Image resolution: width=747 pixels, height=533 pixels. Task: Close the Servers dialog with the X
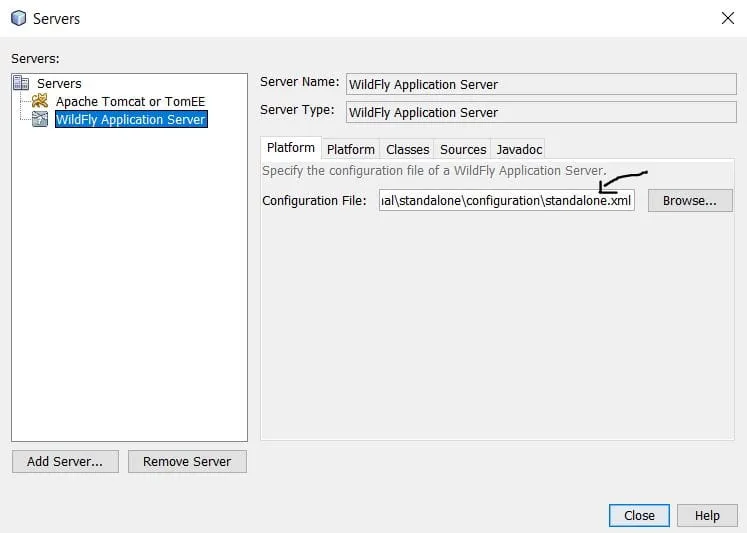[727, 18]
